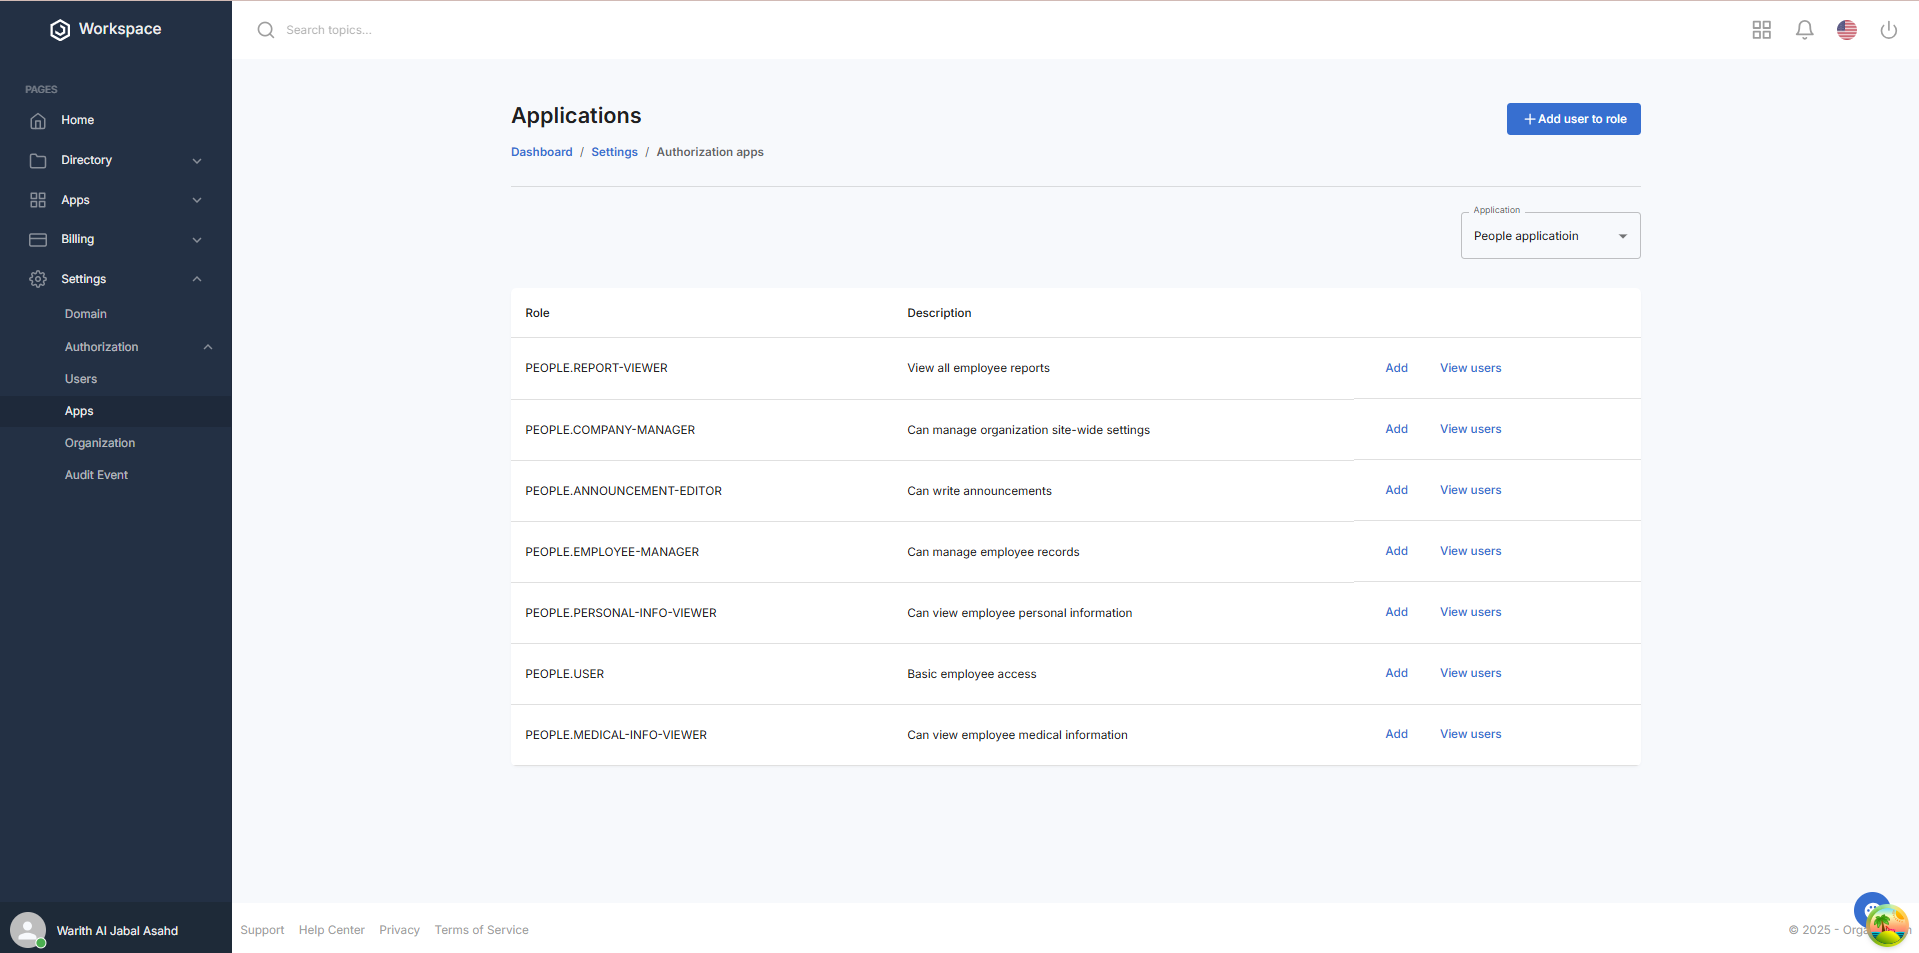Open the Application dropdown selector
1919x953 pixels.
point(1549,236)
